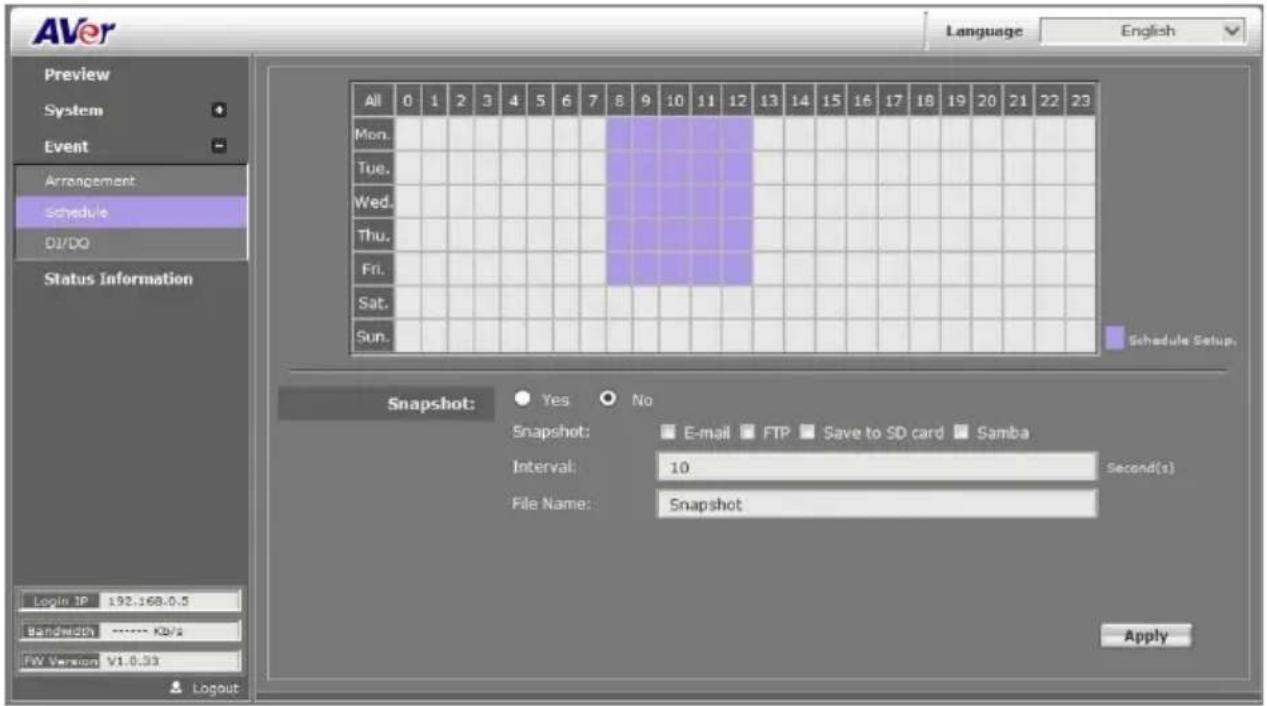
Task: Select hour 5 column header
Action: 540,100
